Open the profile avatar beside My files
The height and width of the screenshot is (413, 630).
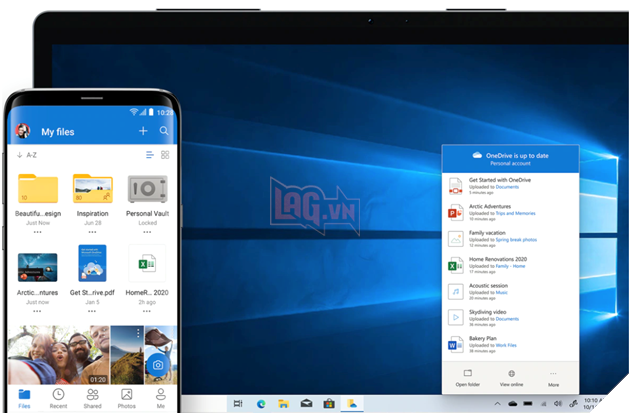[x=23, y=131]
